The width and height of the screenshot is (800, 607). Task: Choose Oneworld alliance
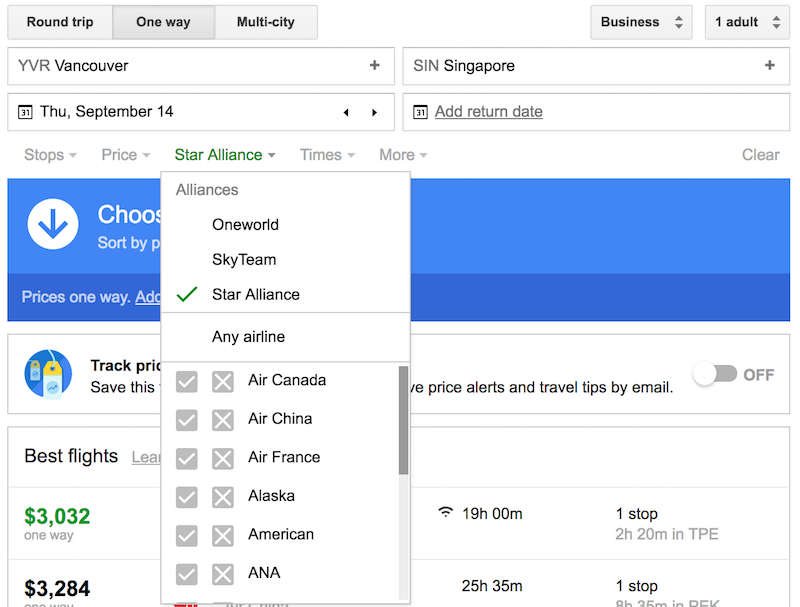coord(285,224)
